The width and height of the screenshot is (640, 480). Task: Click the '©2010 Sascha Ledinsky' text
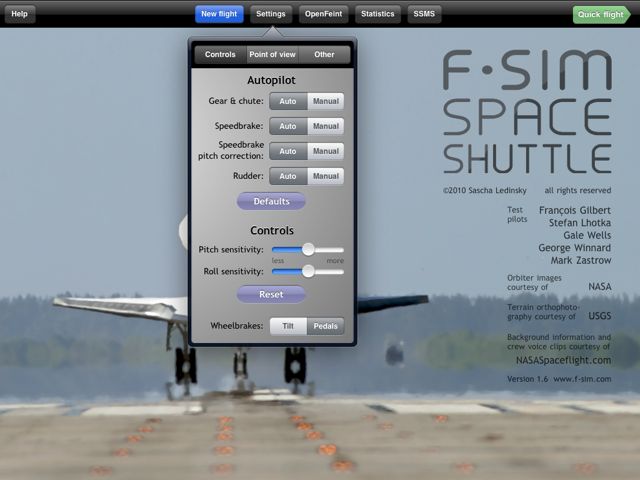485,191
